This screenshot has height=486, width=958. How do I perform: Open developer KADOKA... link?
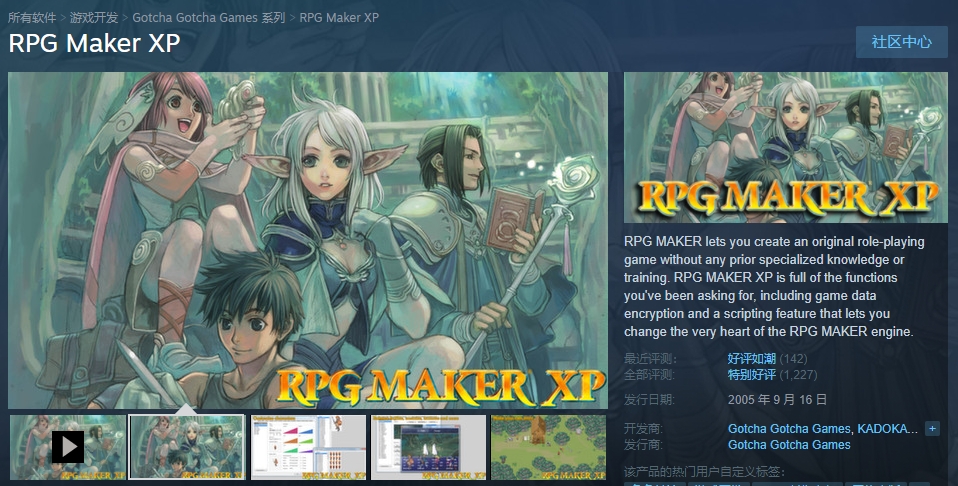tap(888, 429)
